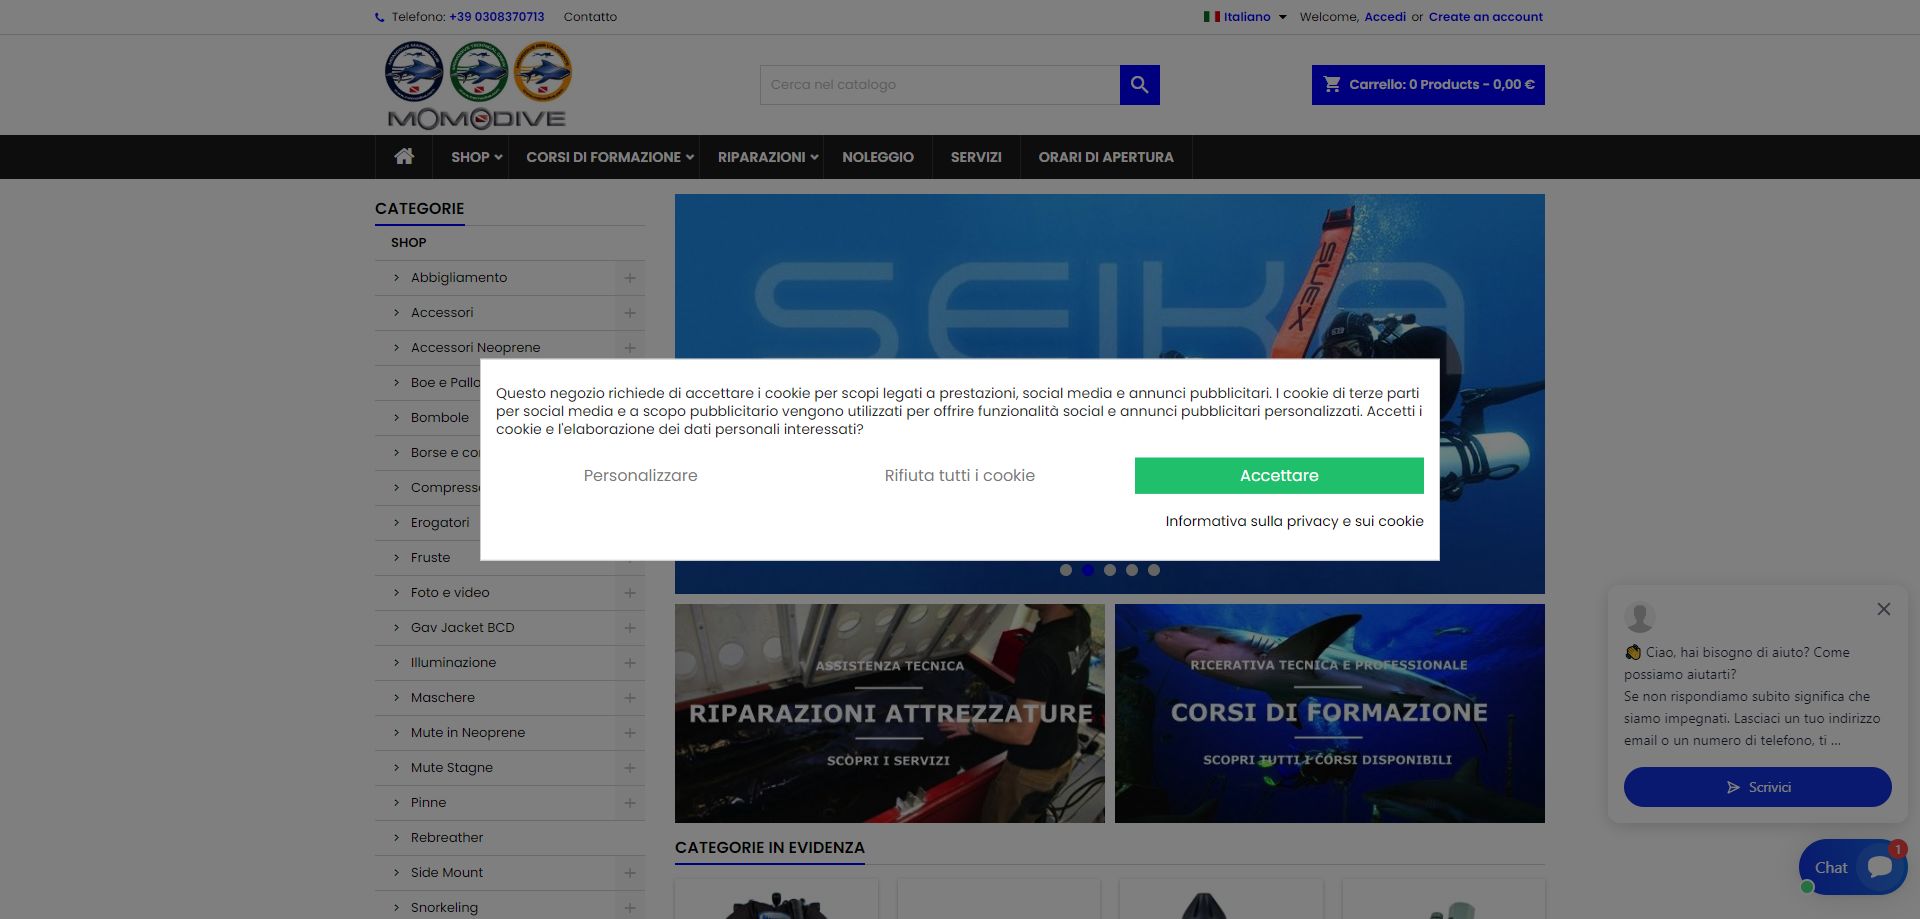This screenshot has width=1920, height=919.
Task: Select the fifth slider dot
Action: click(1154, 570)
